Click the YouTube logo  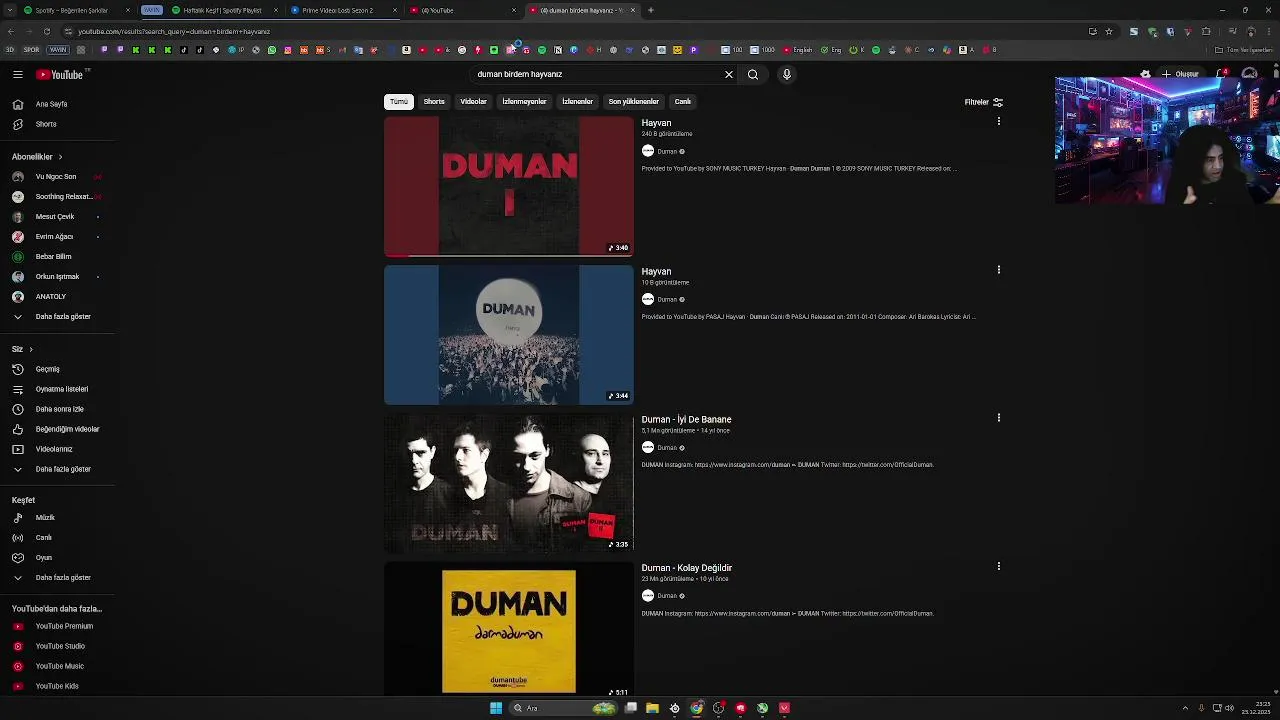[60, 74]
